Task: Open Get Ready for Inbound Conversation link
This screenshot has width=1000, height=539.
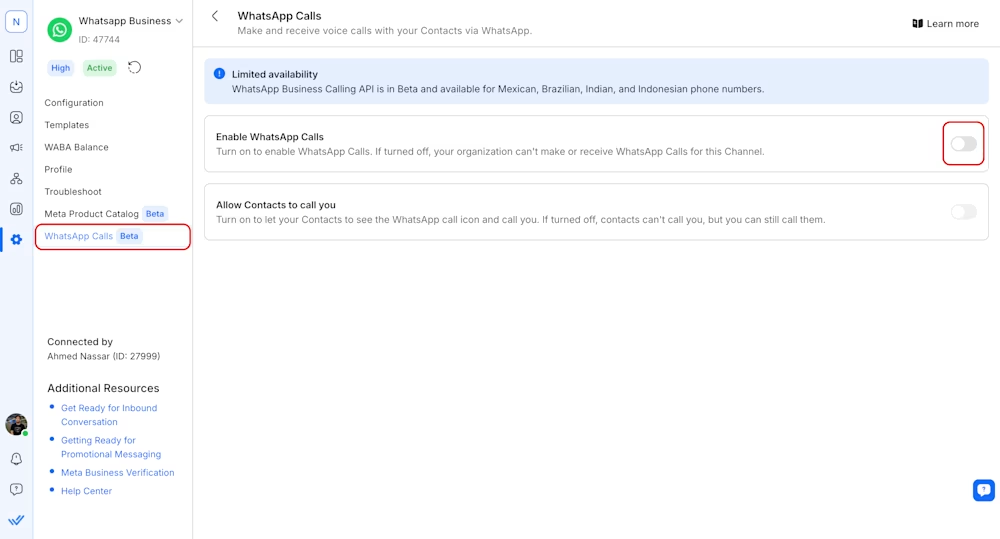Action: (109, 415)
